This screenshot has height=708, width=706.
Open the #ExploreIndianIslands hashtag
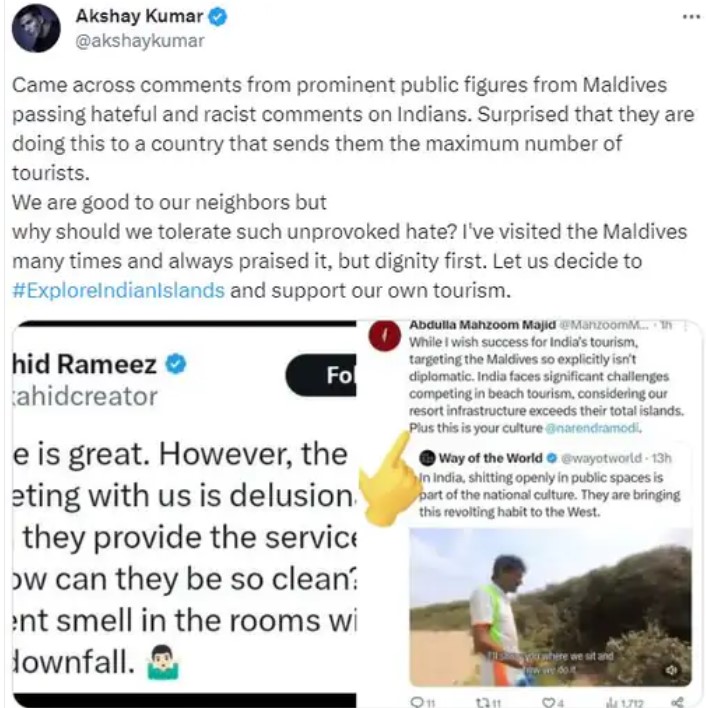118,290
